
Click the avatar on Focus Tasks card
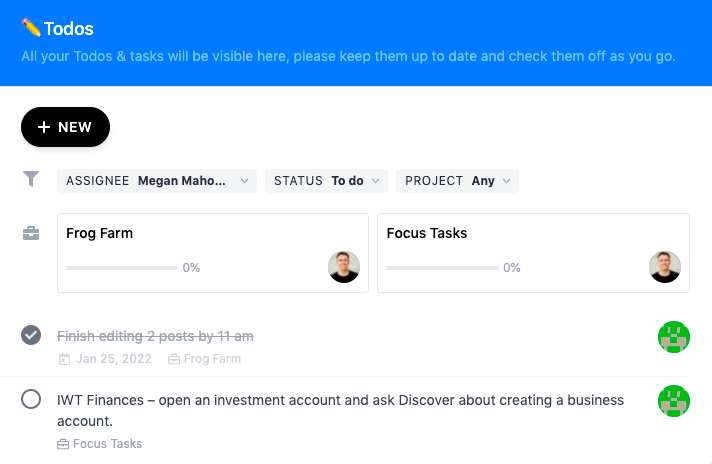[665, 267]
